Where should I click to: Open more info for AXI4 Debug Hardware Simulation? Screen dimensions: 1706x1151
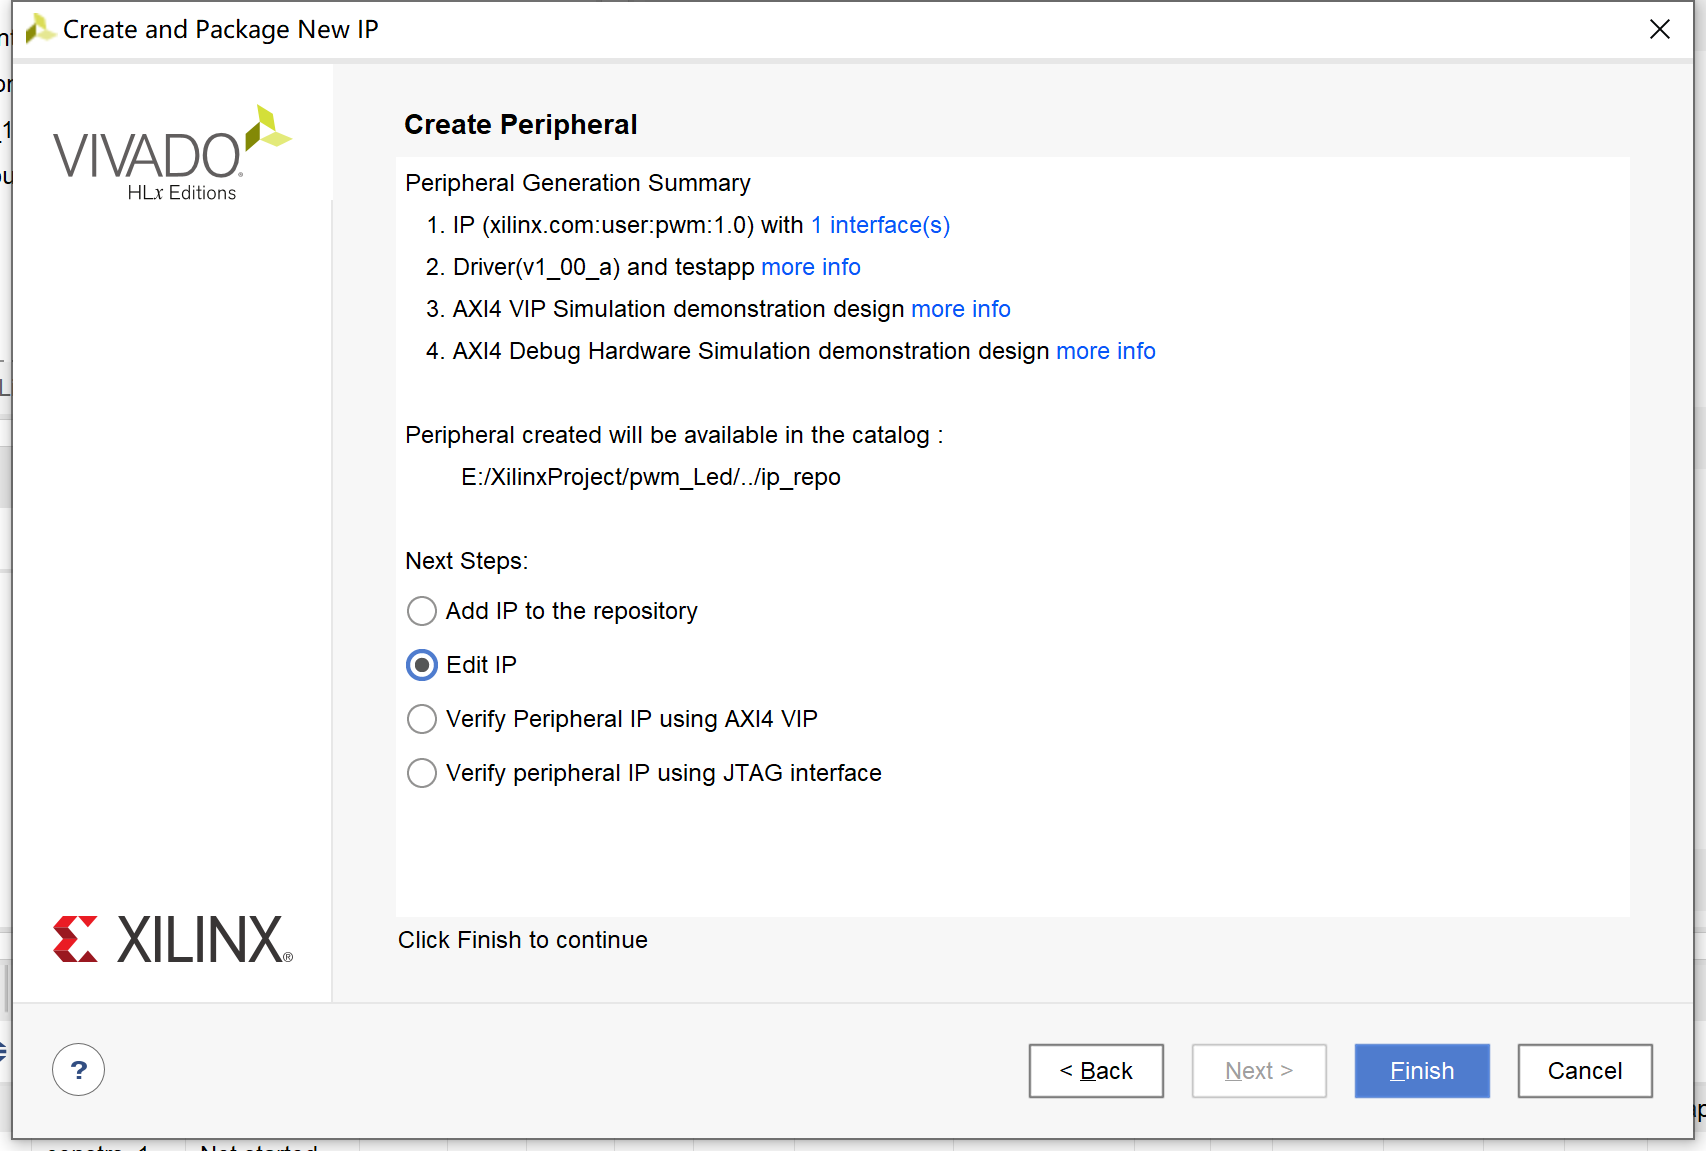point(1106,351)
